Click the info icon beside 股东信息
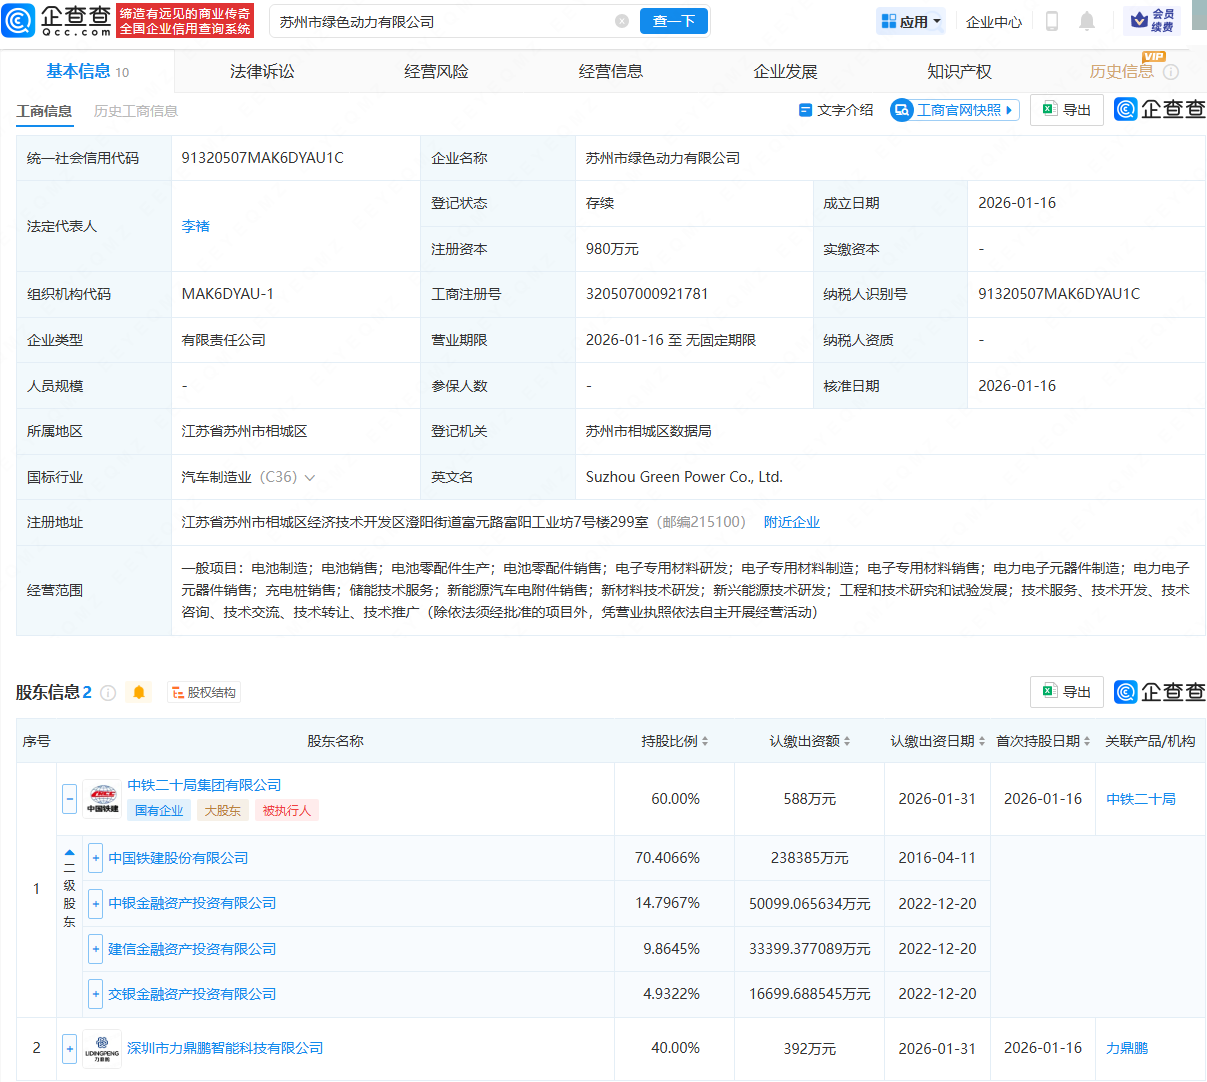The image size is (1207, 1082). [x=108, y=693]
